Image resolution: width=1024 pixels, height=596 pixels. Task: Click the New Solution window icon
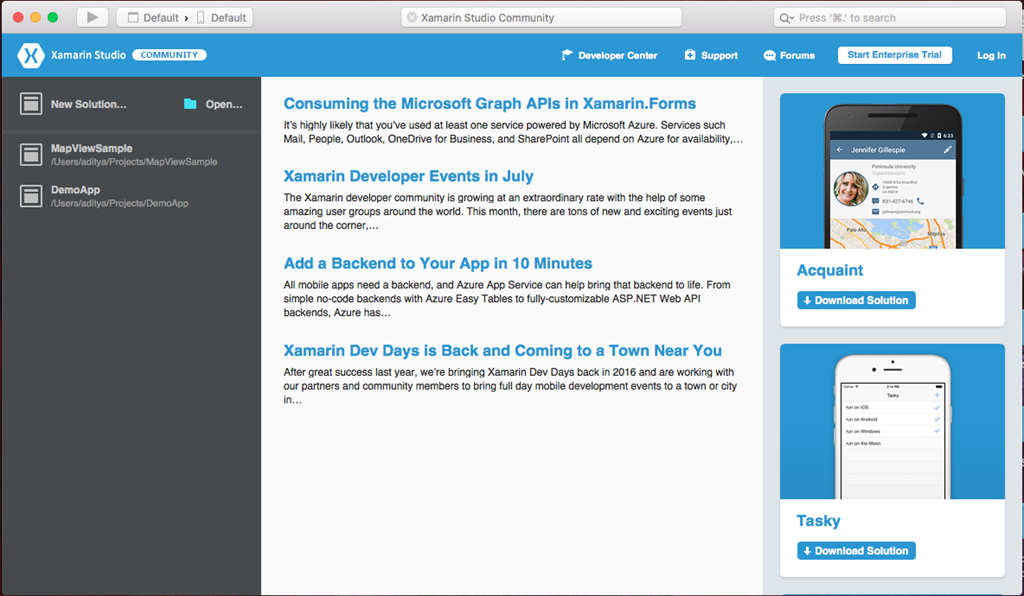pyautogui.click(x=31, y=104)
